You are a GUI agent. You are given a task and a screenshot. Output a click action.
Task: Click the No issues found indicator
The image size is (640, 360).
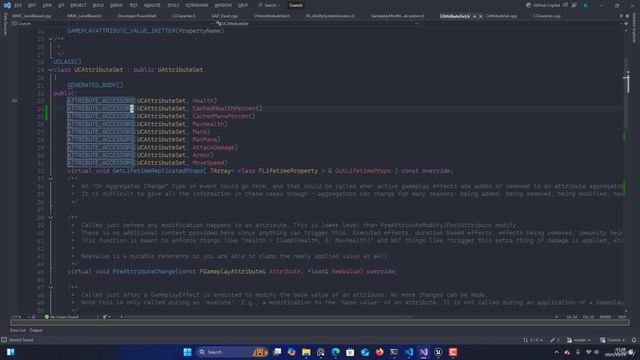point(62,317)
